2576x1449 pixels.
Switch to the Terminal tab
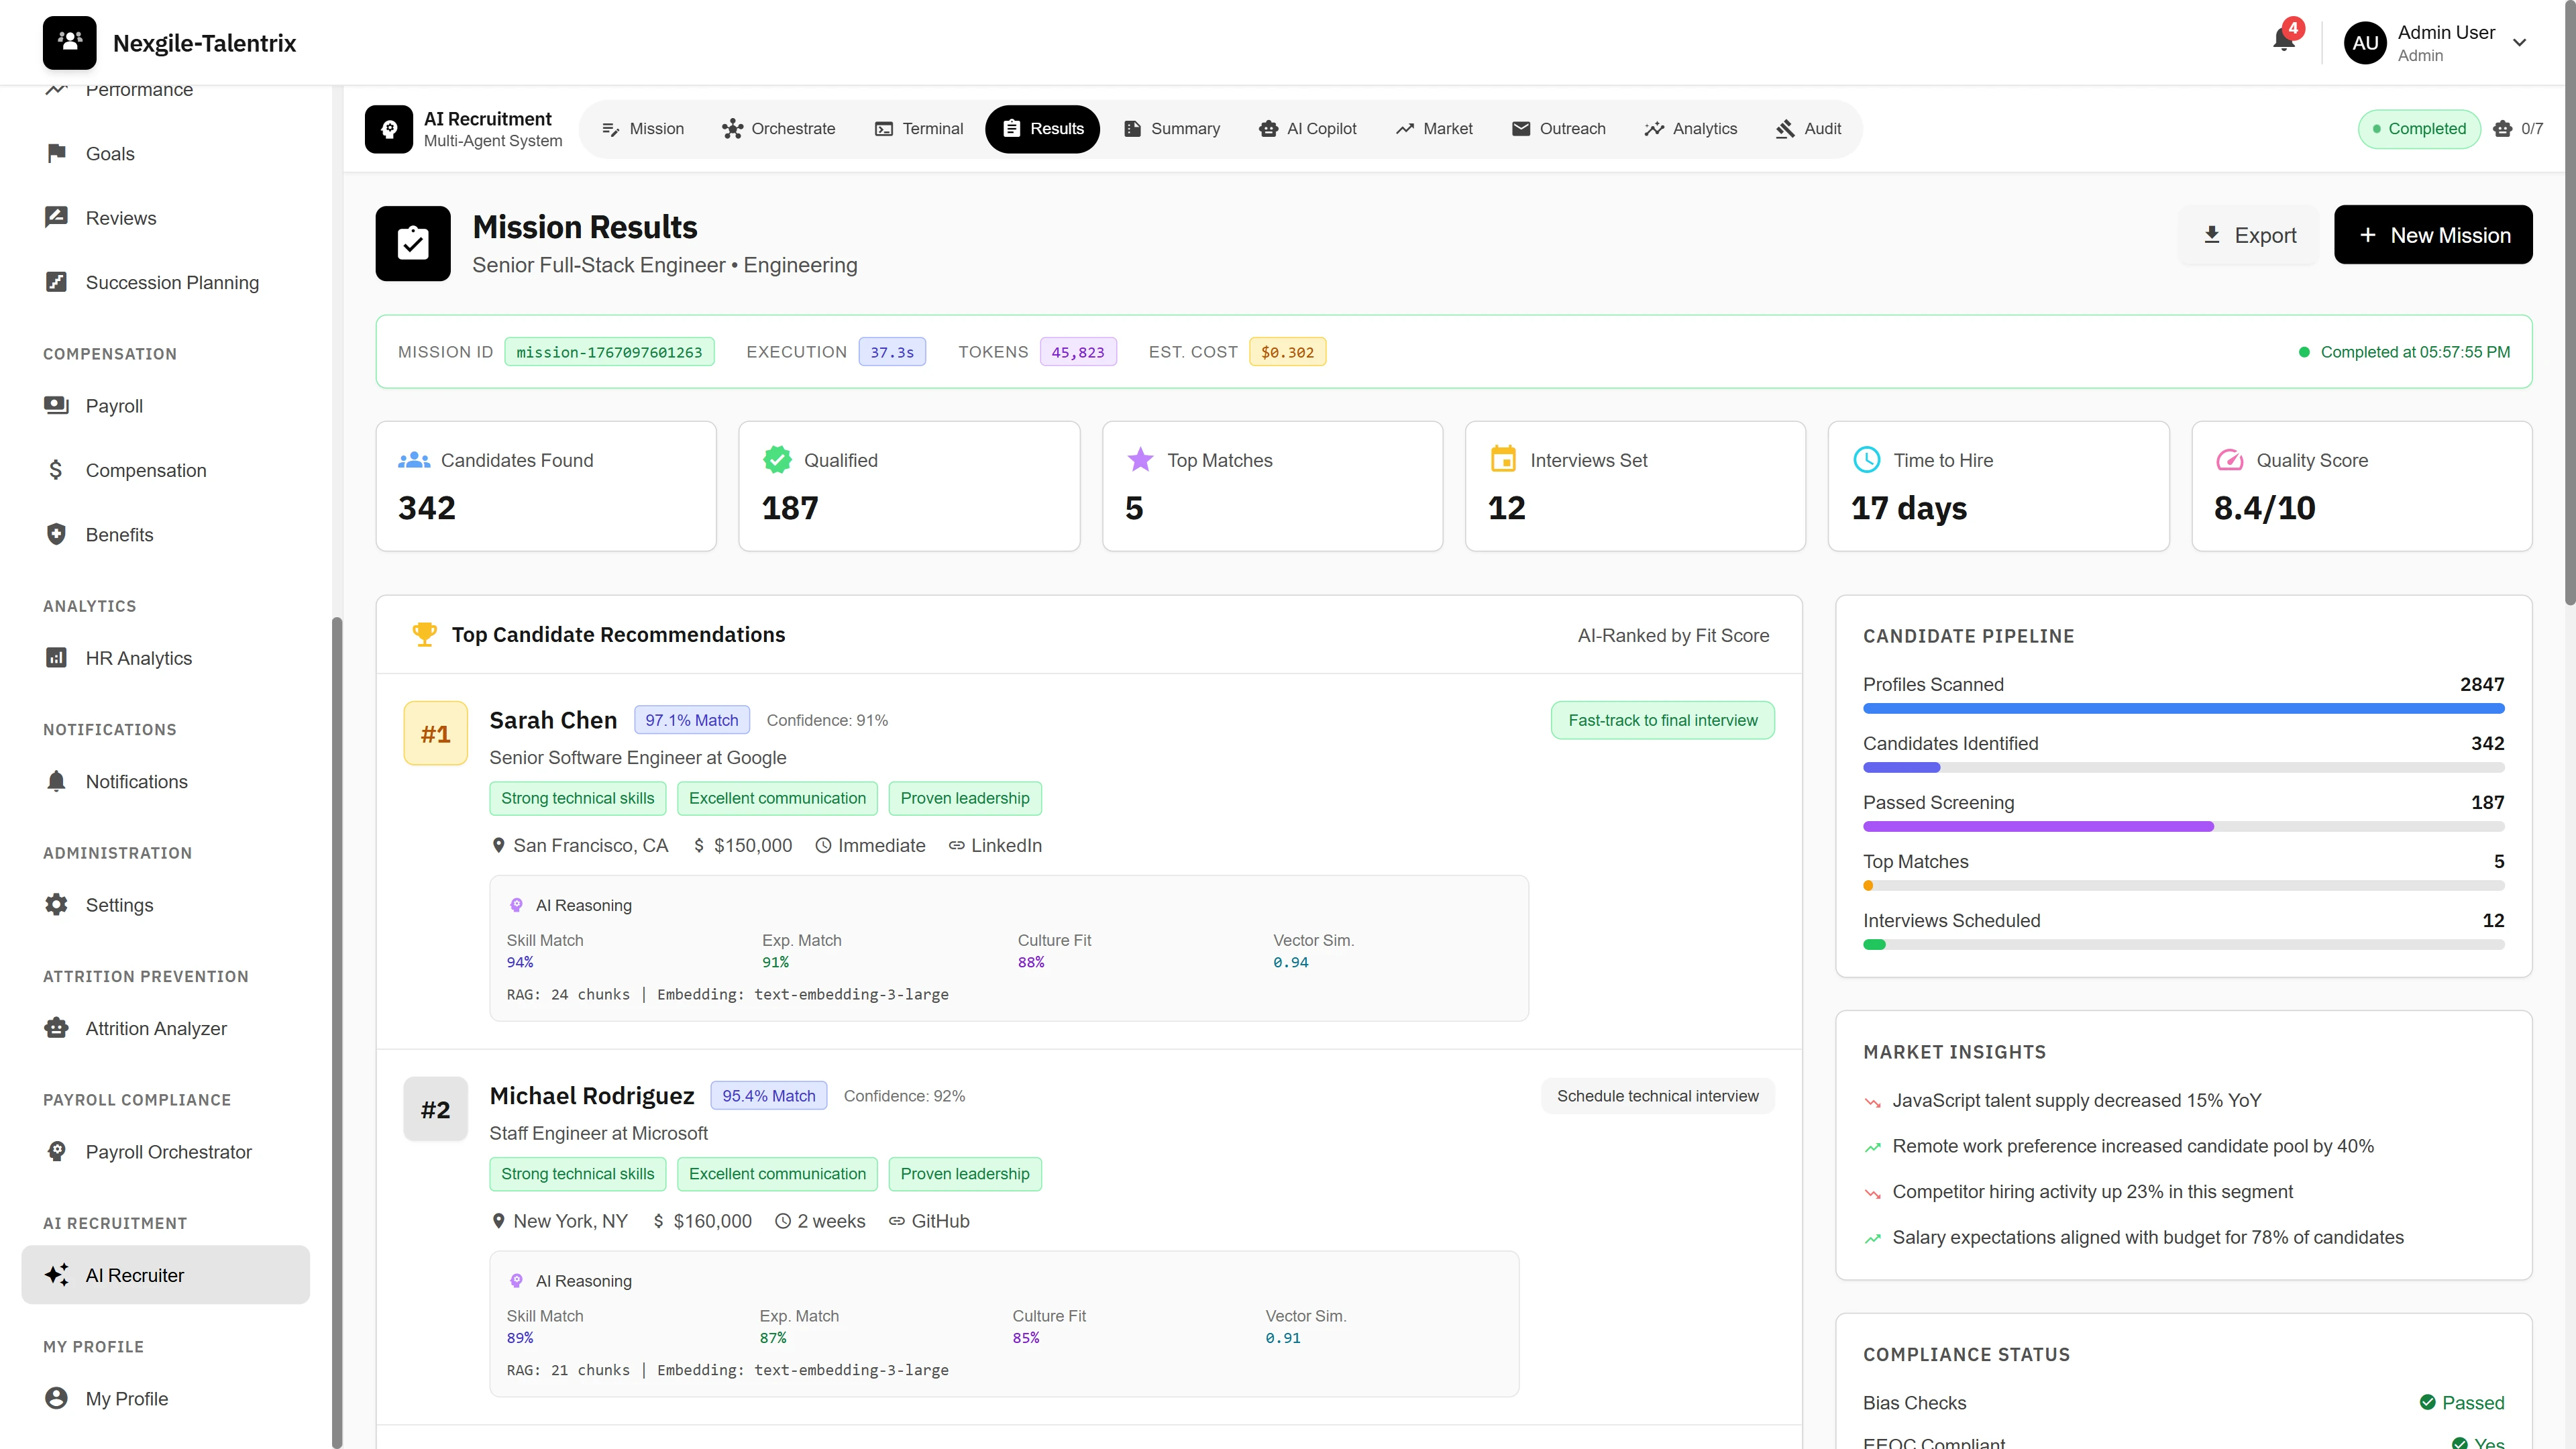coord(918,128)
